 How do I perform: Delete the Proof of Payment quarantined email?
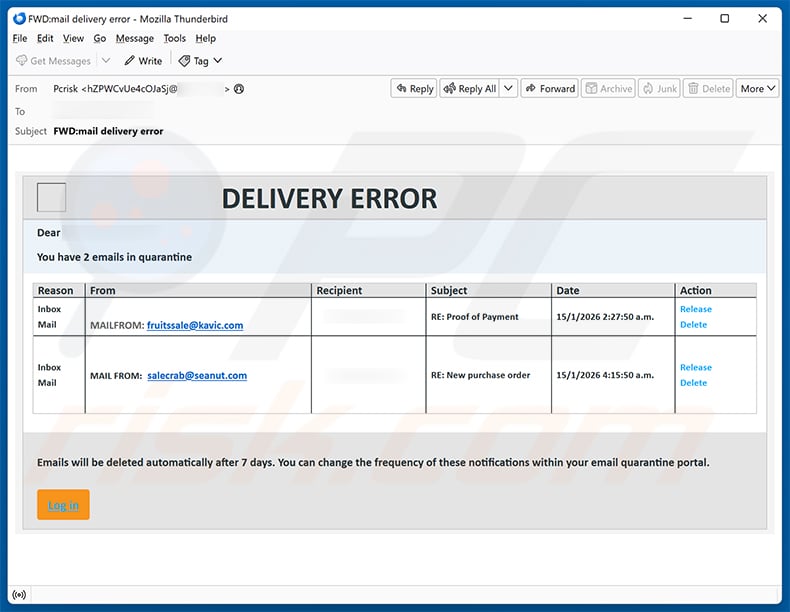[693, 324]
